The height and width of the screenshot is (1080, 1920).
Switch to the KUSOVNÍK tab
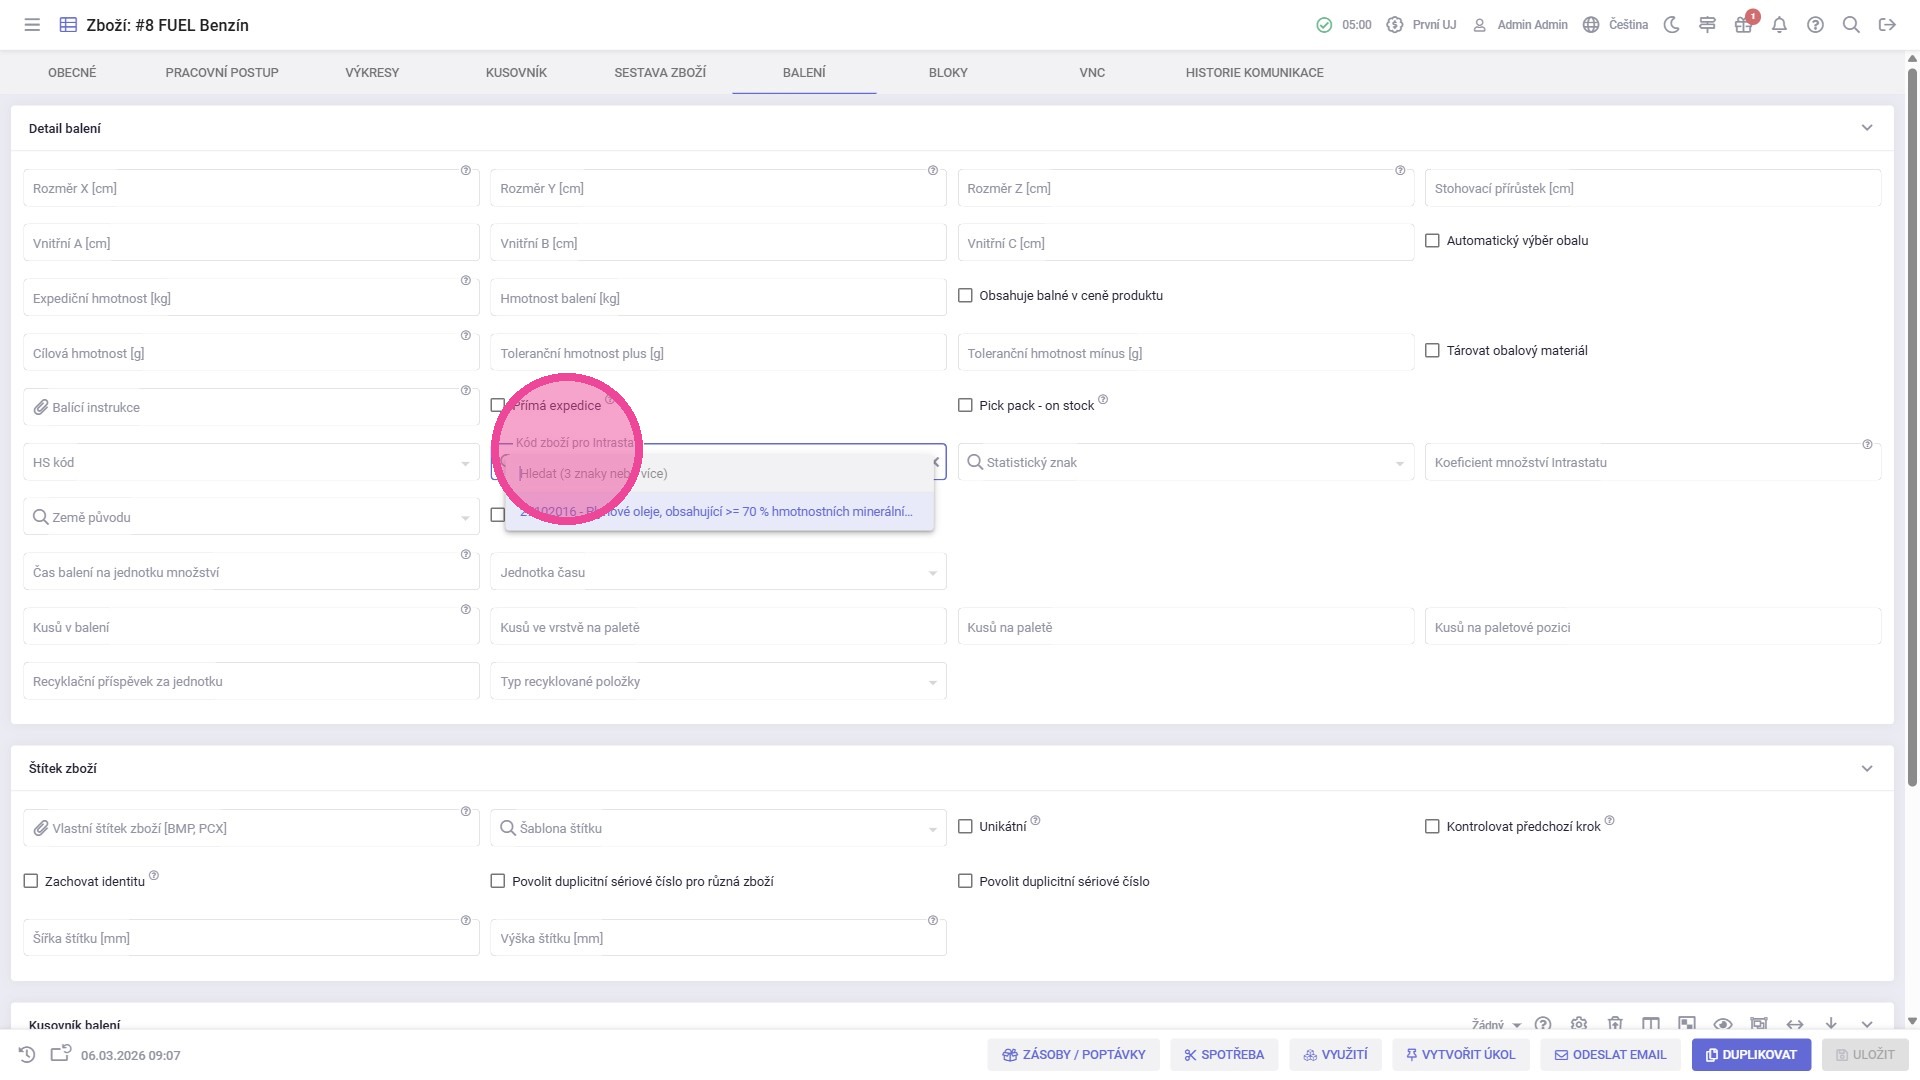[x=516, y=73]
